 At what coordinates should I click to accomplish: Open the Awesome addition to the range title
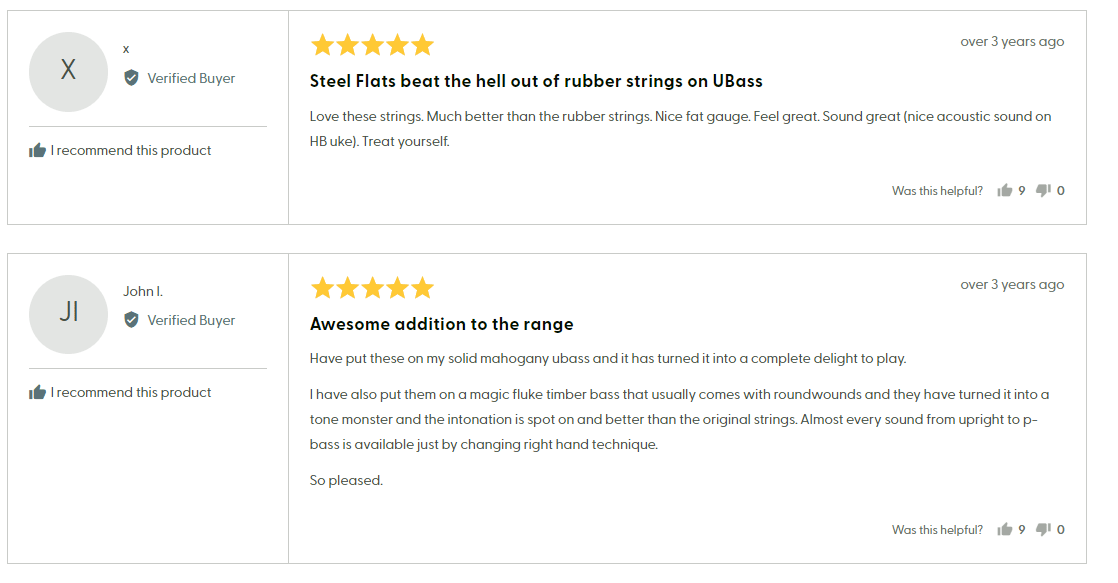[x=441, y=324]
